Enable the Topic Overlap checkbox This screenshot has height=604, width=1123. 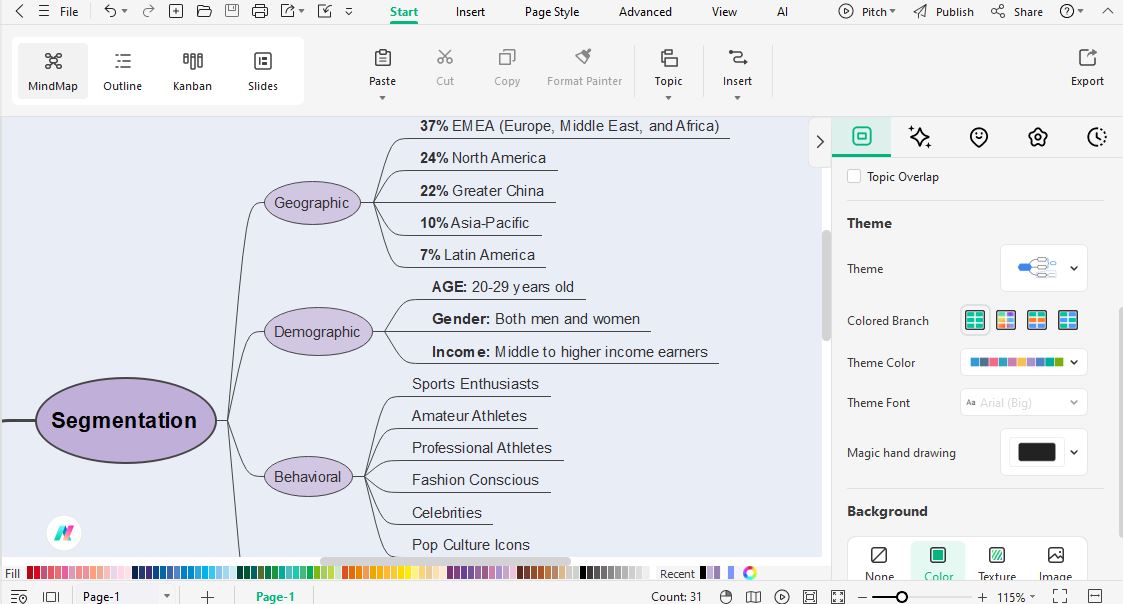pos(854,176)
